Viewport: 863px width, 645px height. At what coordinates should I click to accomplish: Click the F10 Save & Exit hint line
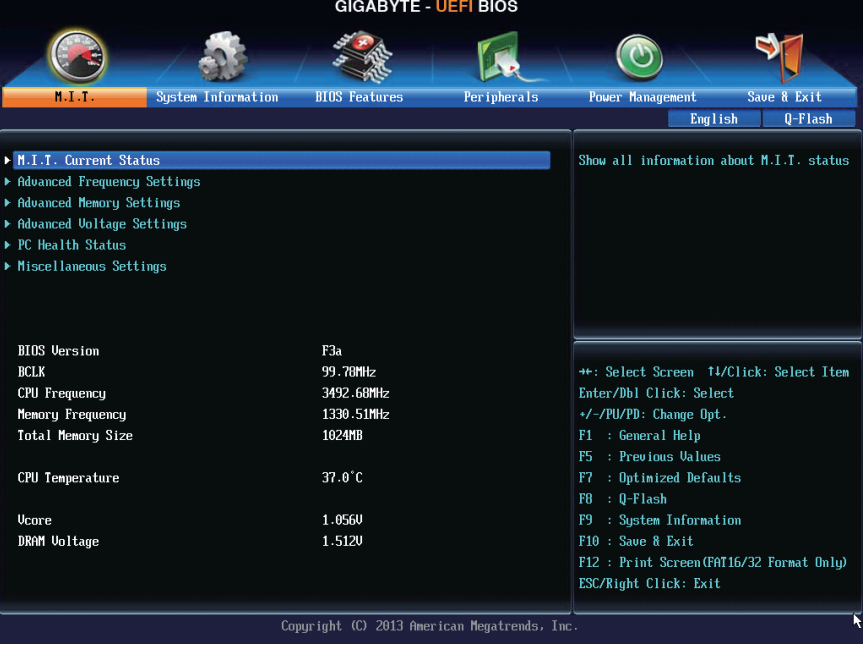point(636,541)
